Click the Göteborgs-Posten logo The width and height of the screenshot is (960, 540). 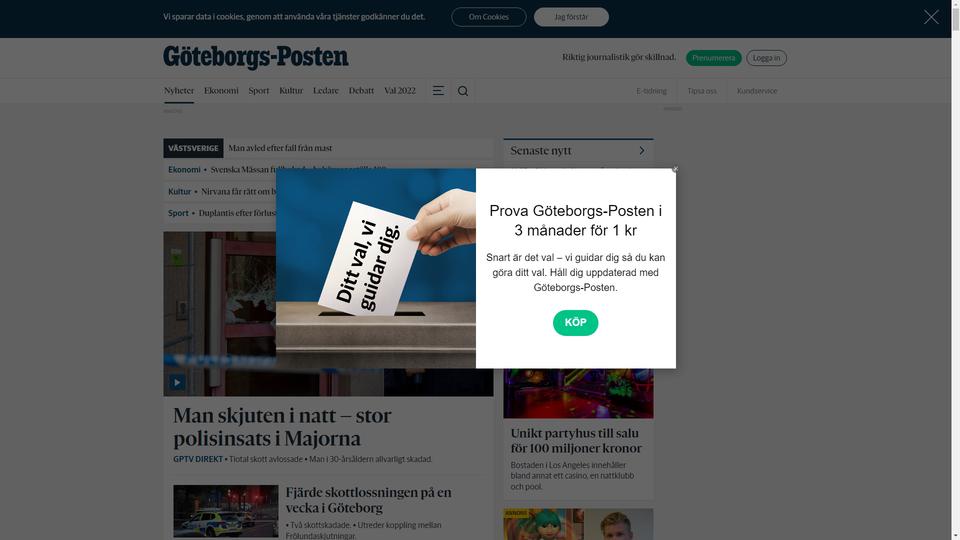tap(256, 58)
